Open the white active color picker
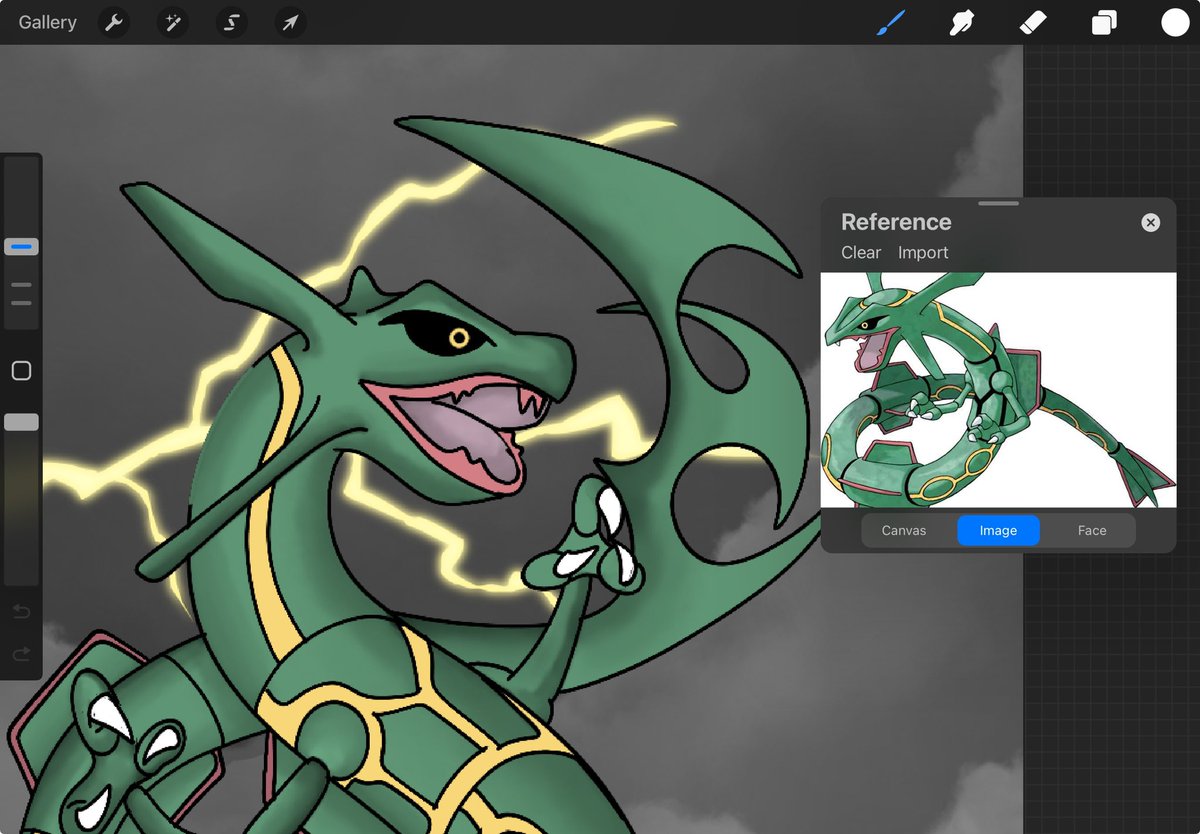This screenshot has width=1200, height=834. tap(1175, 22)
